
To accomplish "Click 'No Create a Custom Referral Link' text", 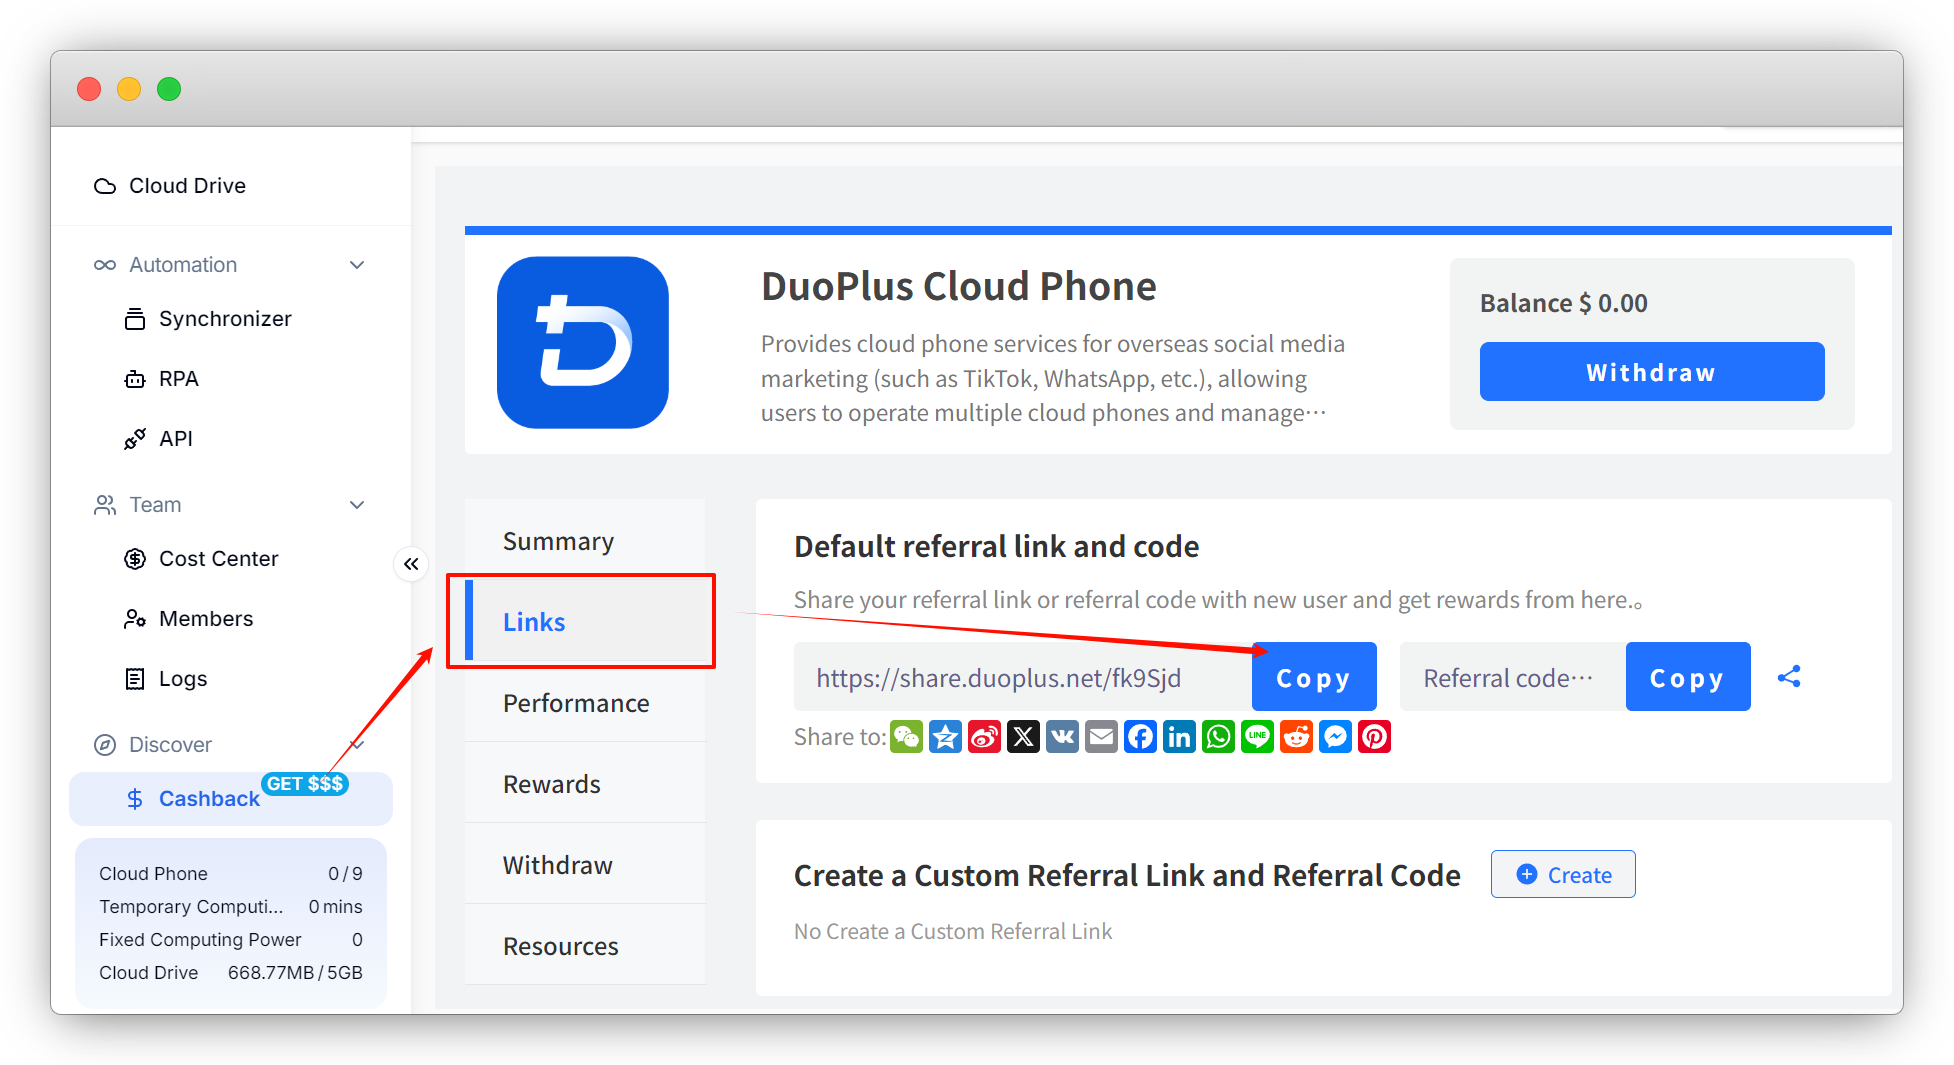I will pos(953,931).
